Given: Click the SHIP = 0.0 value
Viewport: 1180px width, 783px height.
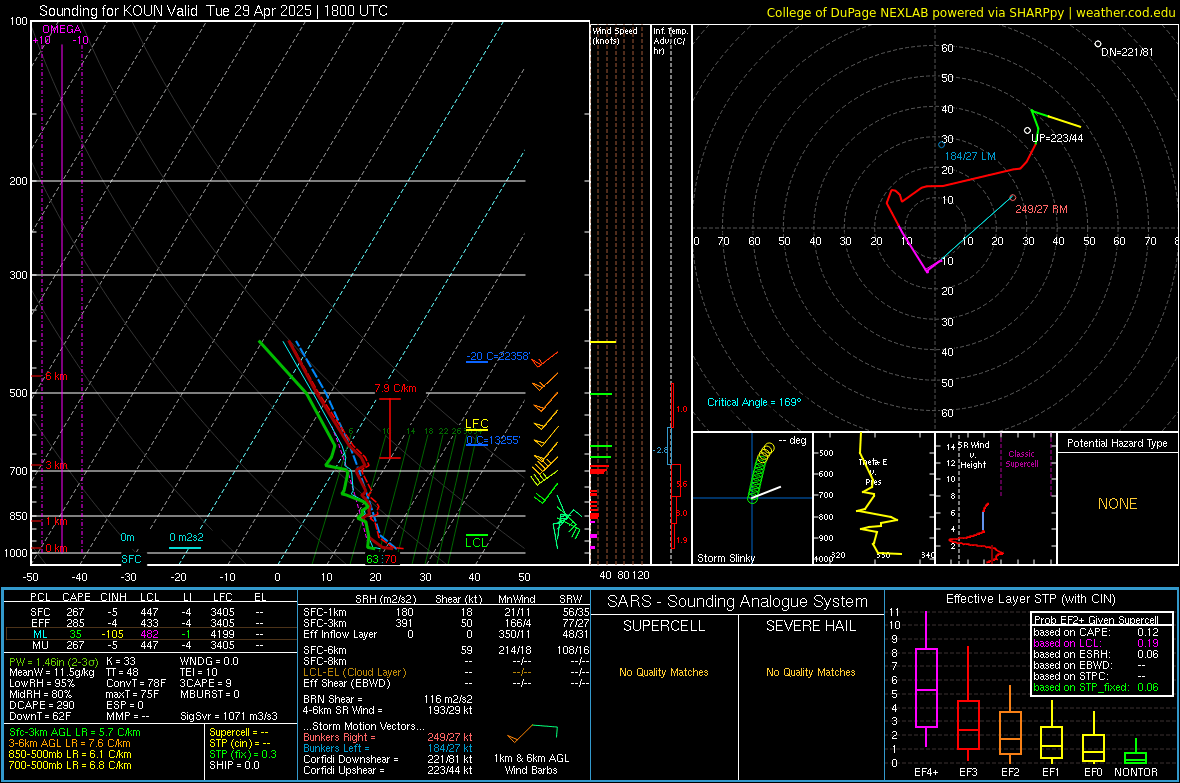Looking at the screenshot, I should click(234, 765).
